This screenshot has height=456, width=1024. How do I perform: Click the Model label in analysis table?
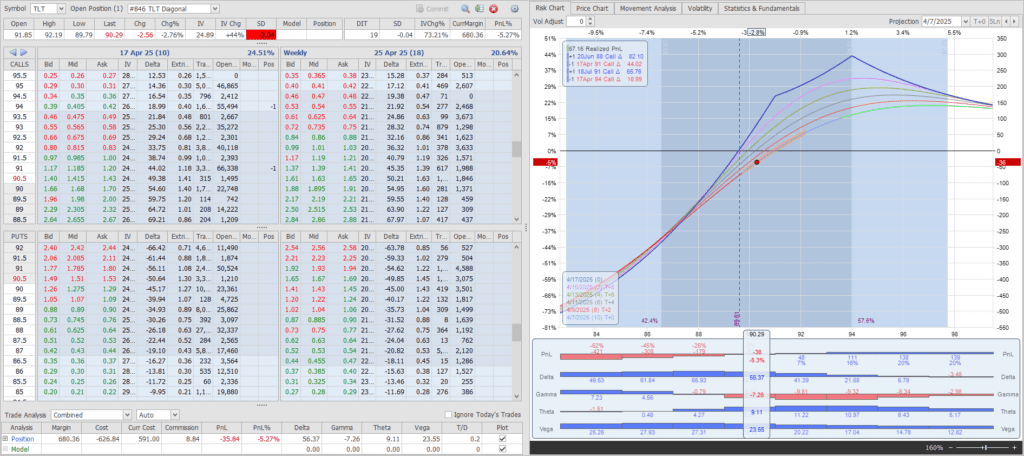[x=20, y=449]
